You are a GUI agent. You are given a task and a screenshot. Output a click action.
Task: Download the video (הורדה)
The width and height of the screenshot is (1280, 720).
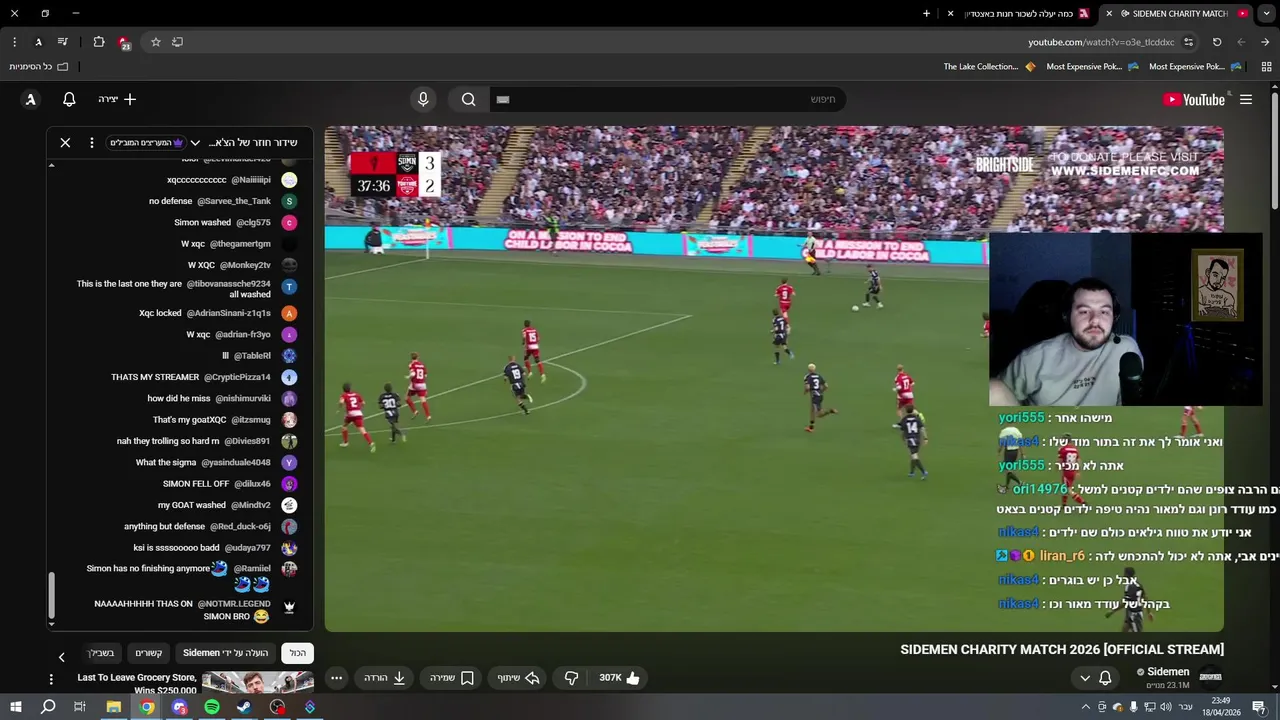tap(385, 678)
